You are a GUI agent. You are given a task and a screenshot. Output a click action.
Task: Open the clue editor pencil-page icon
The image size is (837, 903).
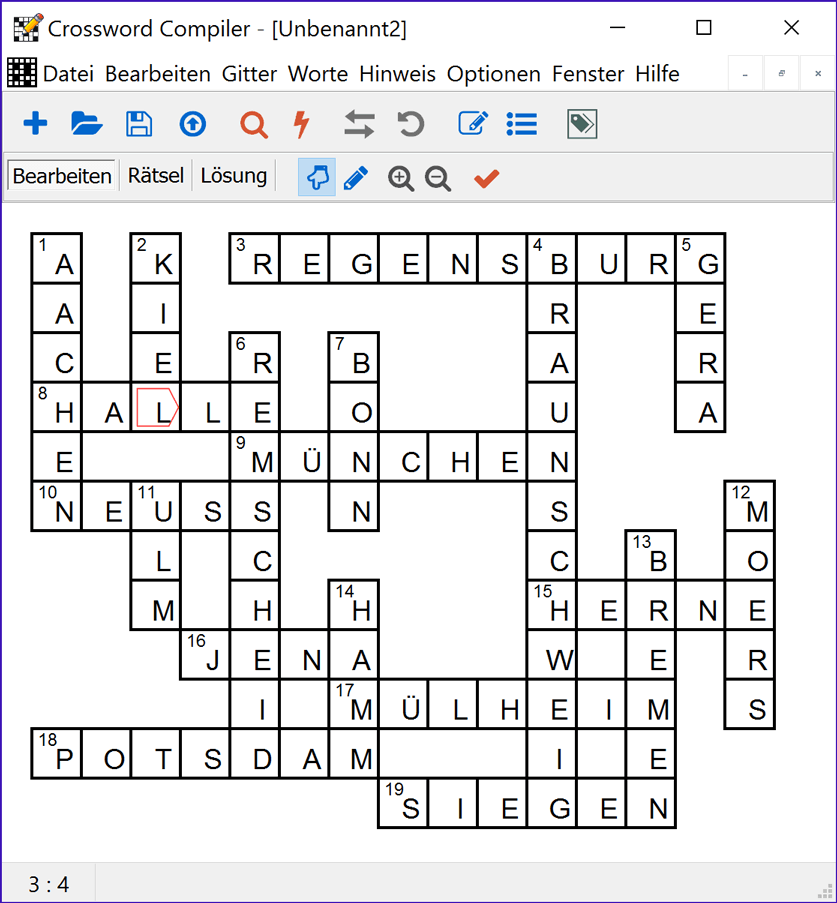click(x=472, y=123)
